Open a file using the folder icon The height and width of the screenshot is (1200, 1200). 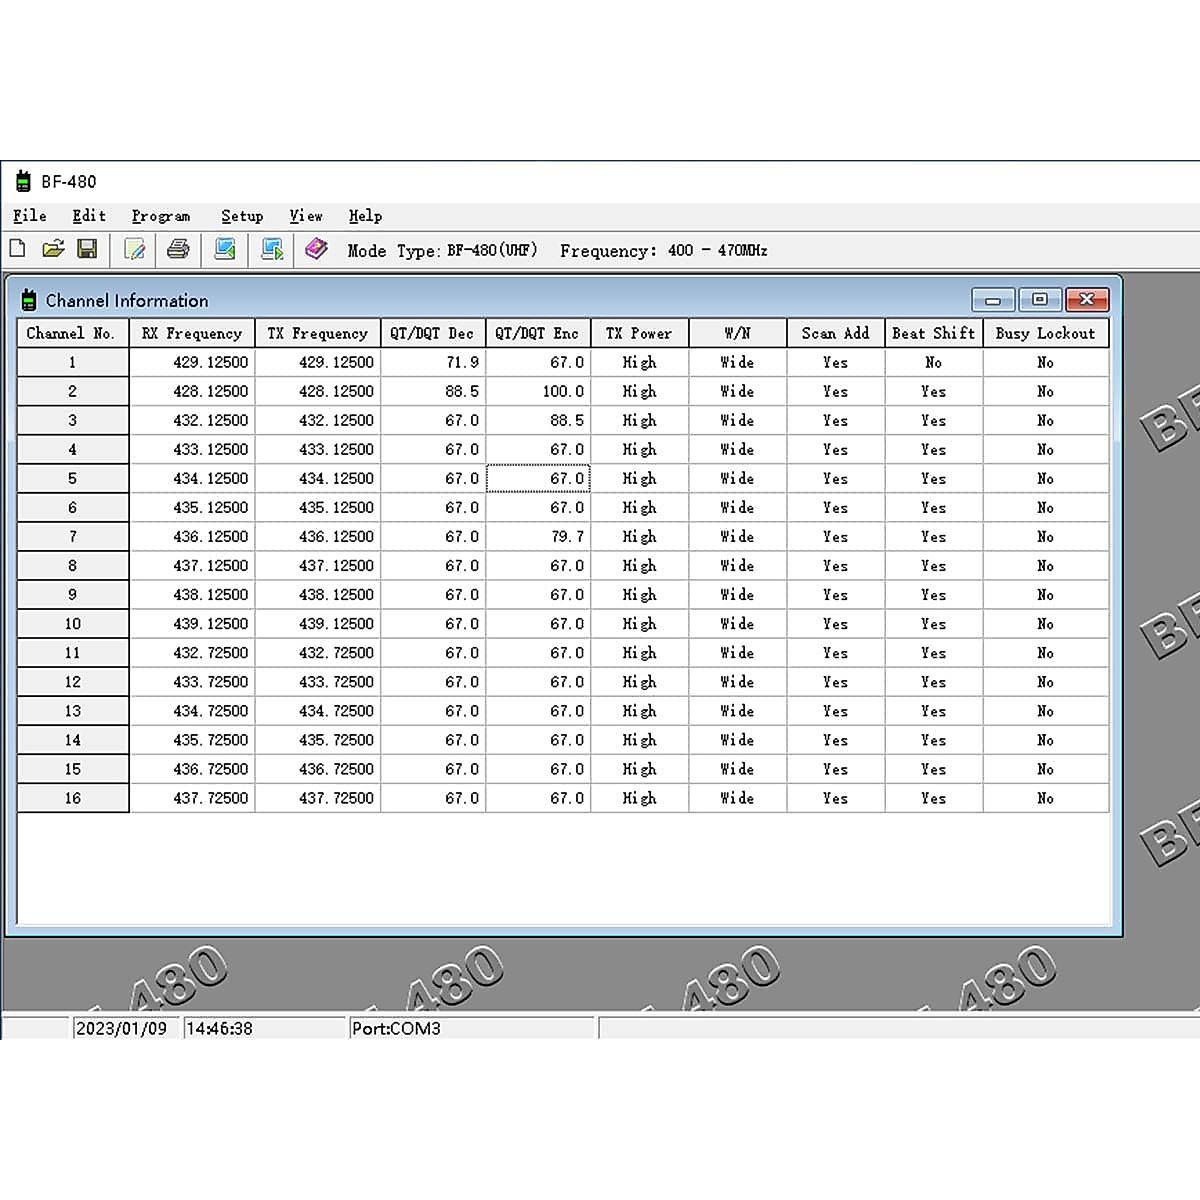tap(53, 249)
